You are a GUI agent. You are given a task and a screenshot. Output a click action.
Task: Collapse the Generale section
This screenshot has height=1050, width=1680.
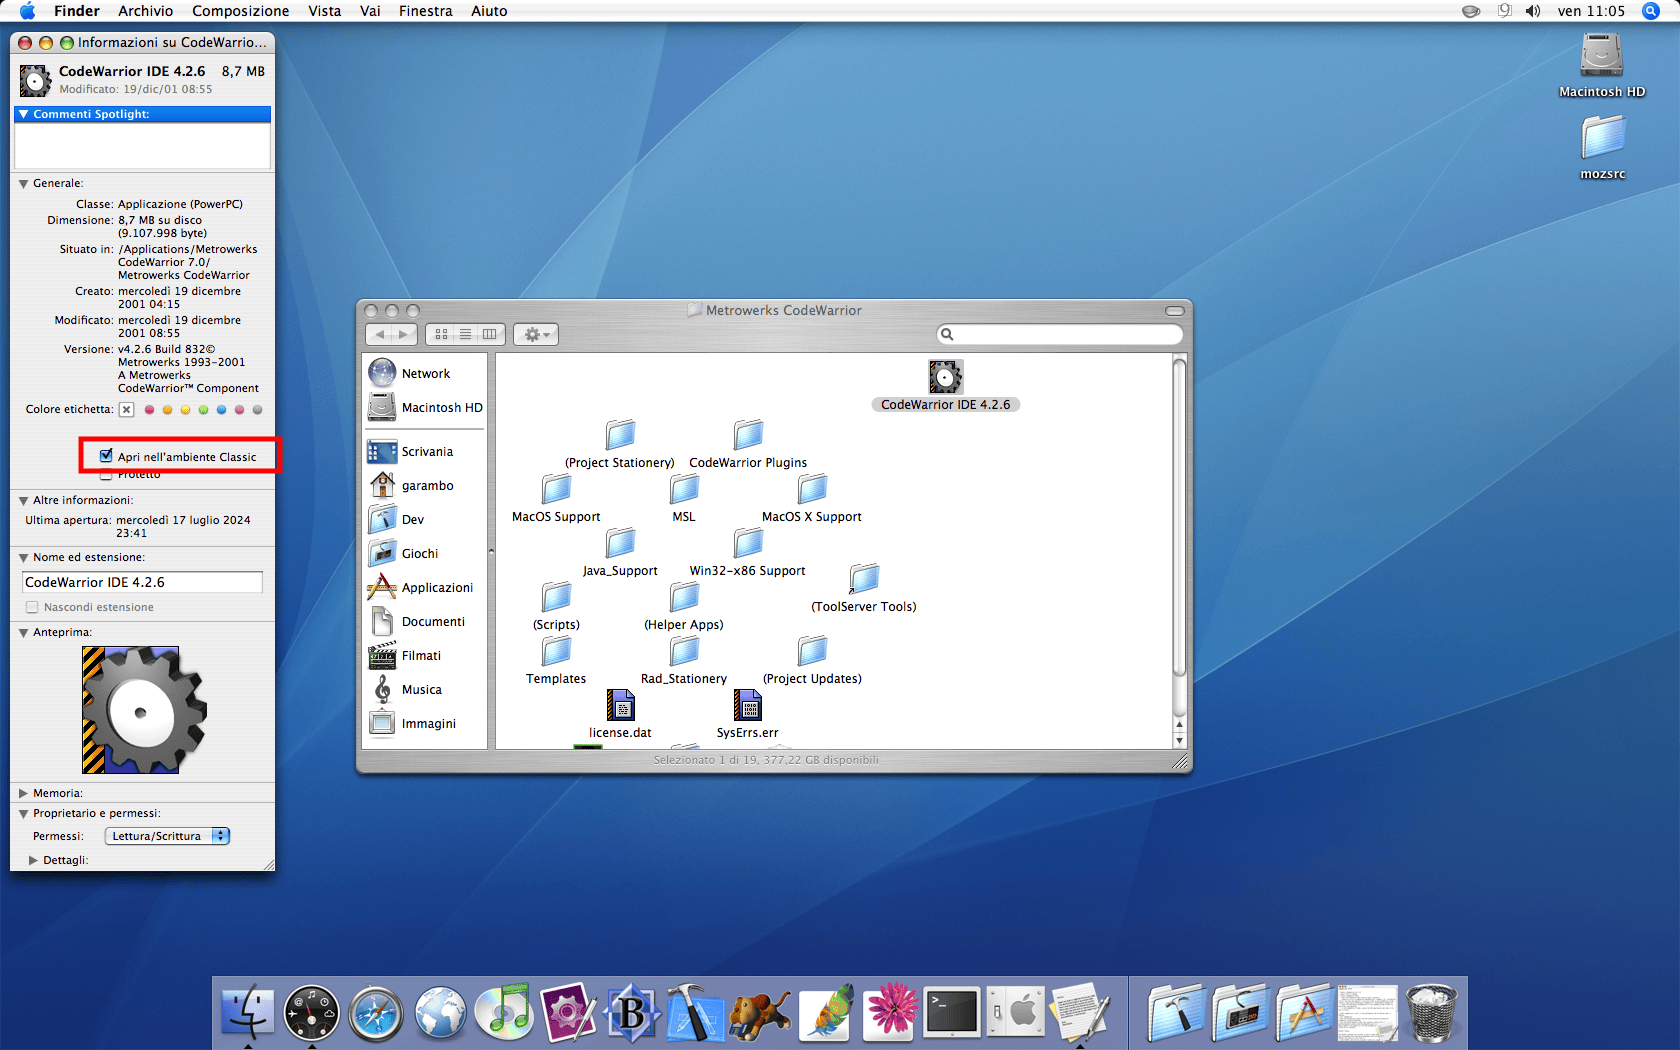pos(23,184)
